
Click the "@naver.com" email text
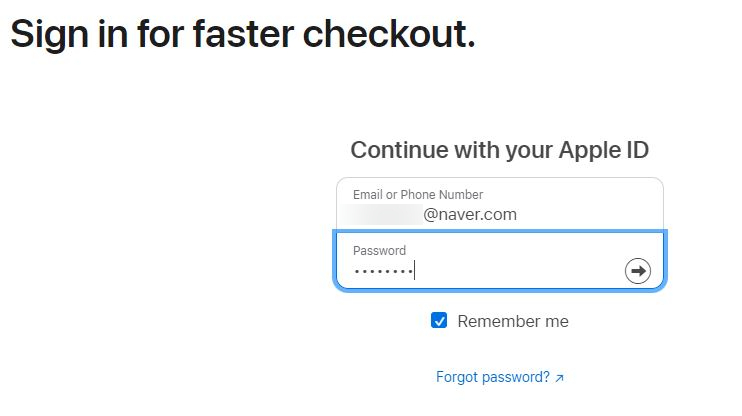coord(470,214)
